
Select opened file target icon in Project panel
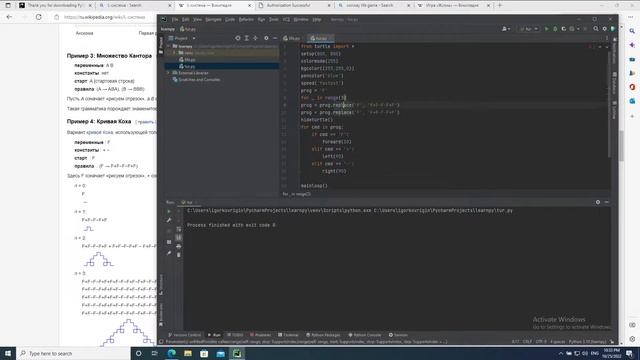(x=238, y=38)
